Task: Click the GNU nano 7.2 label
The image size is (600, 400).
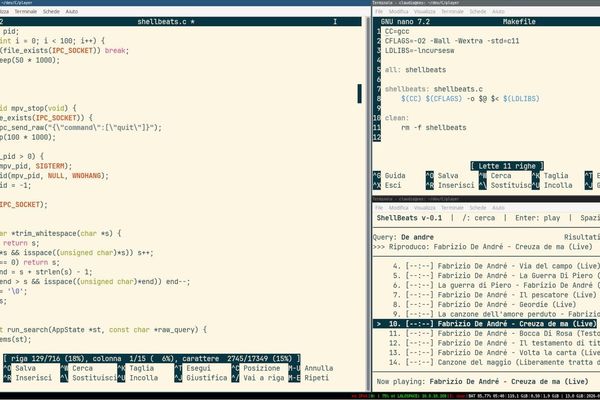Action: coord(405,22)
